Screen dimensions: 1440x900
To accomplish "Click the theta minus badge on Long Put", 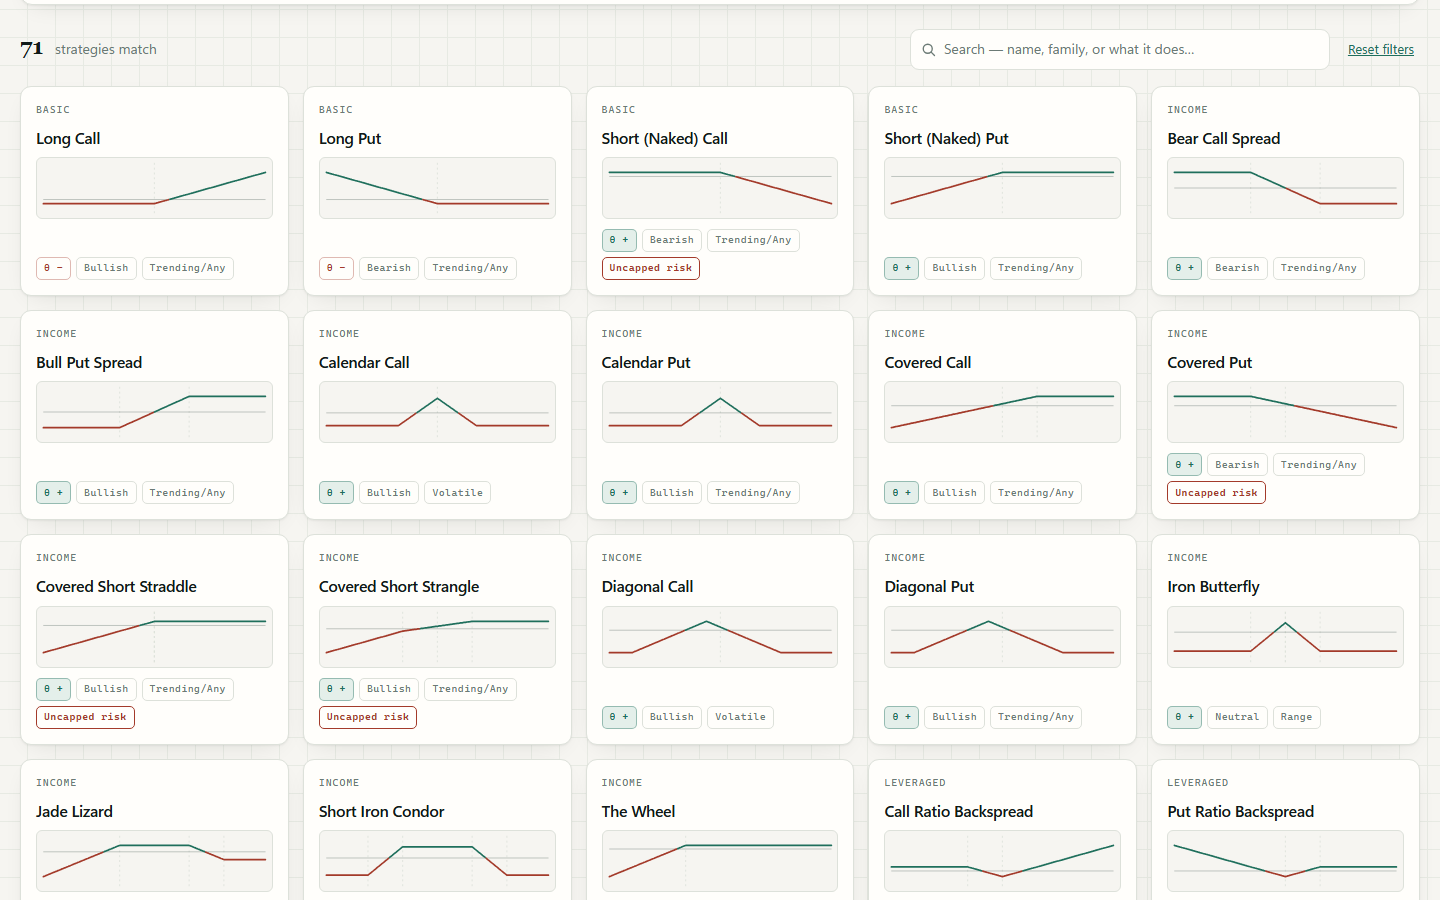I will (336, 268).
